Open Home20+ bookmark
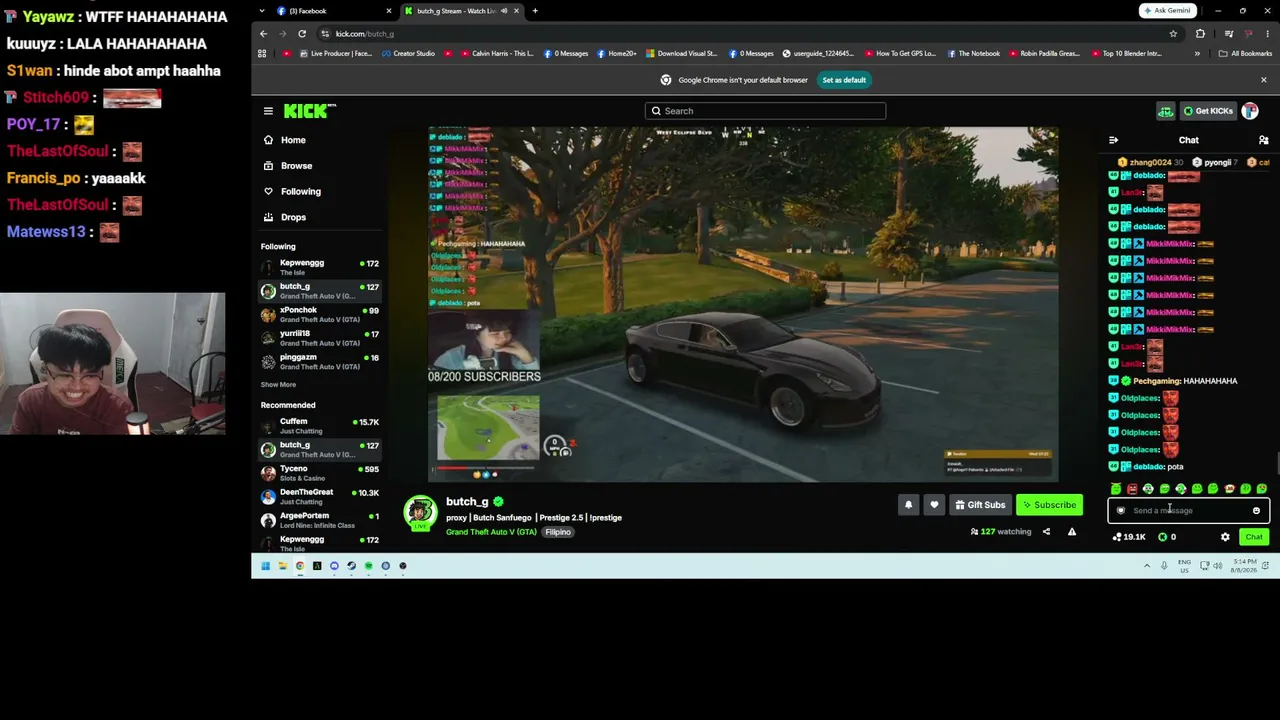Screen dimensions: 1280x720 click(617, 54)
